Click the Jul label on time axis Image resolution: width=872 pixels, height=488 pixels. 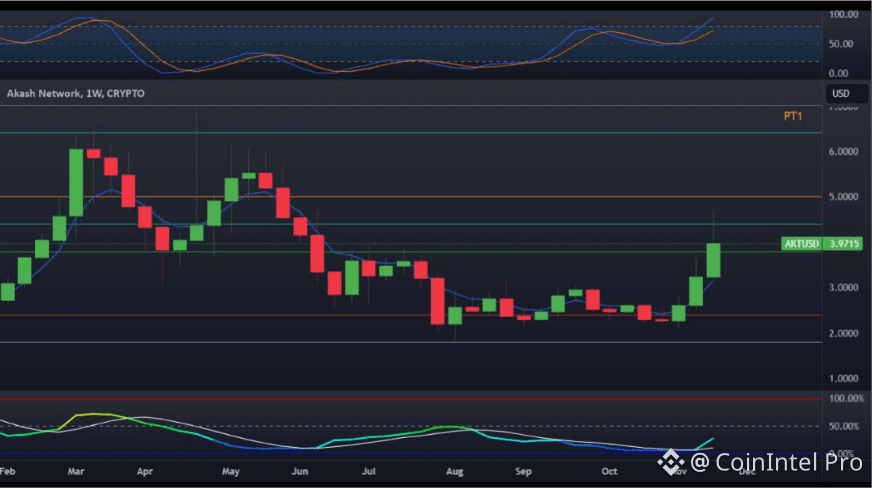(368, 471)
